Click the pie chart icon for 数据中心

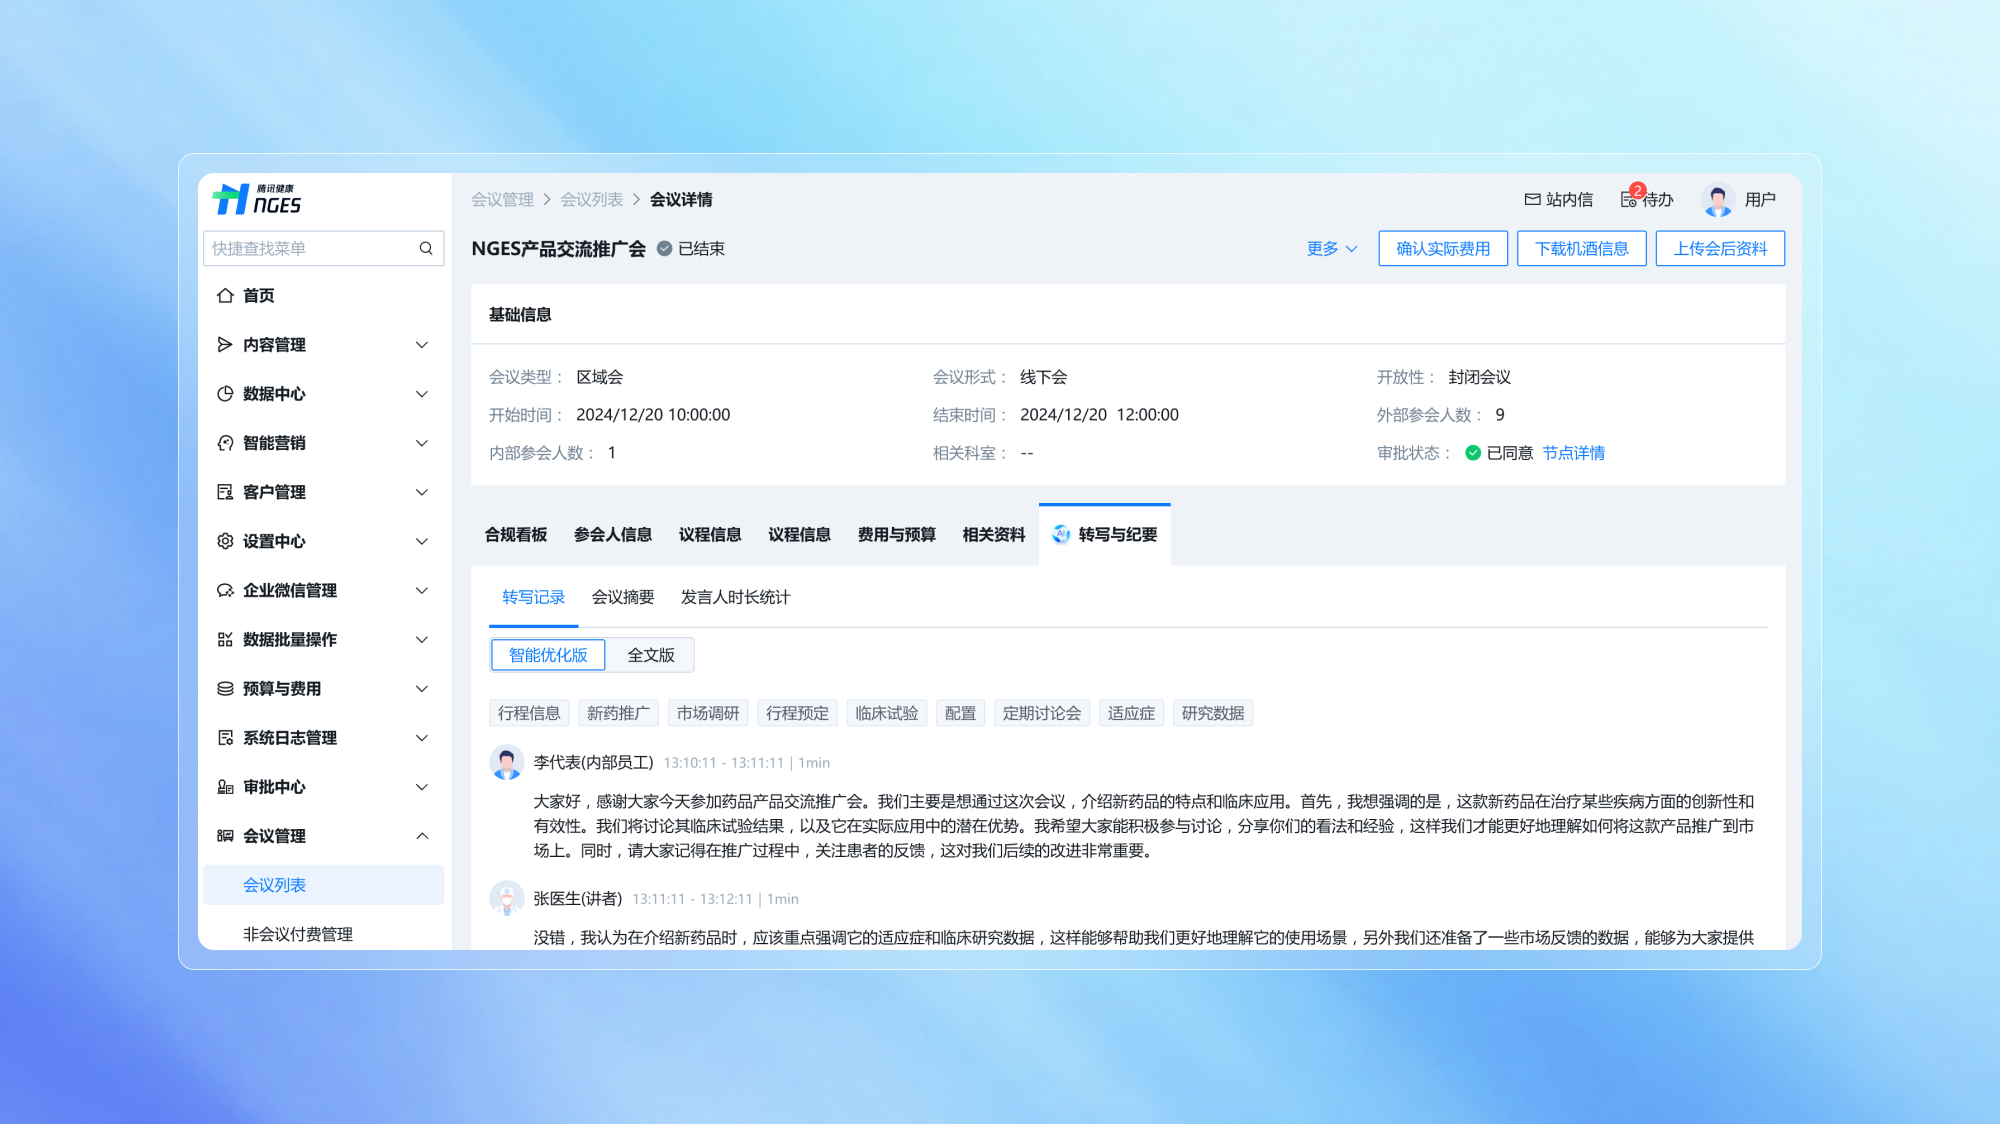(x=225, y=393)
